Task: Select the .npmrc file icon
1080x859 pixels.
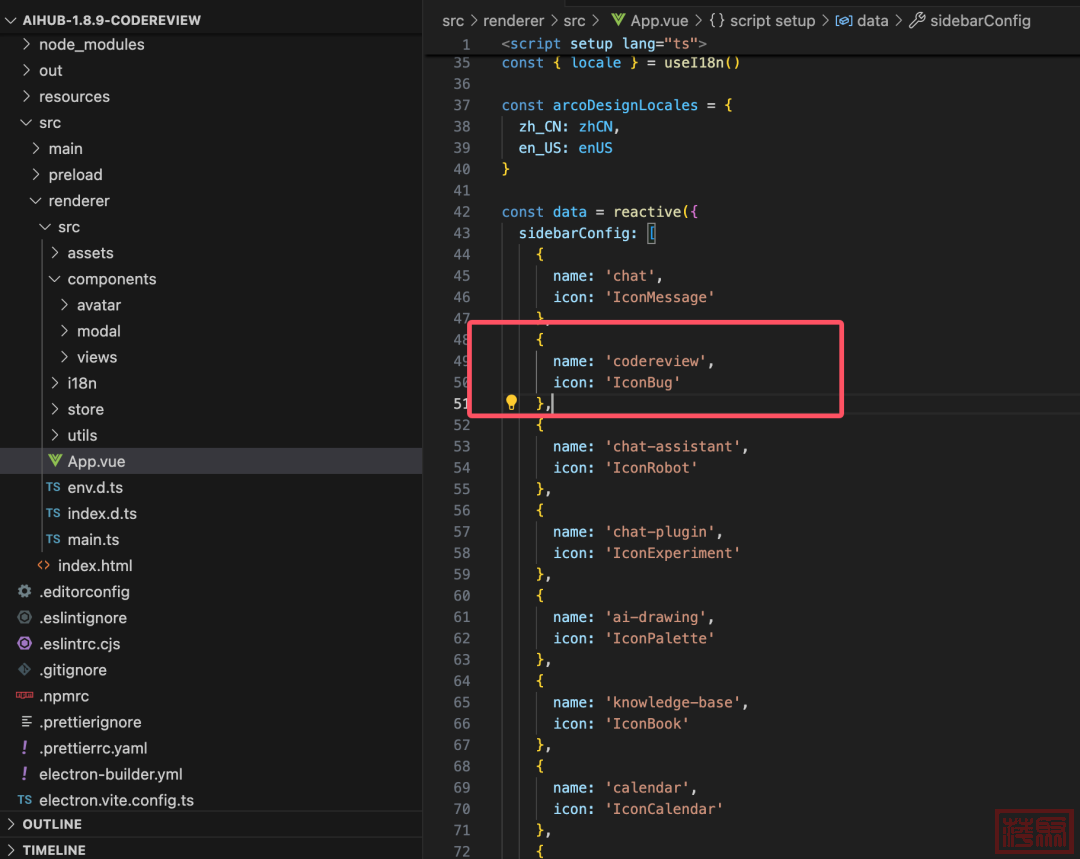Action: tap(25, 696)
